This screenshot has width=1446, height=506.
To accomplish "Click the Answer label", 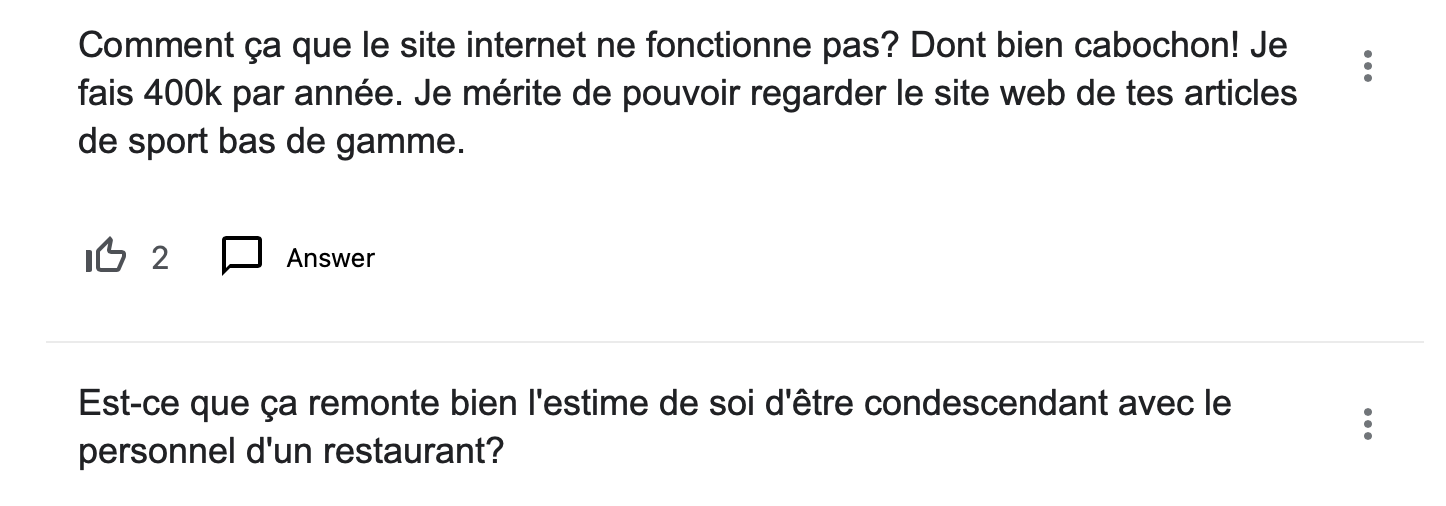I will [330, 259].
